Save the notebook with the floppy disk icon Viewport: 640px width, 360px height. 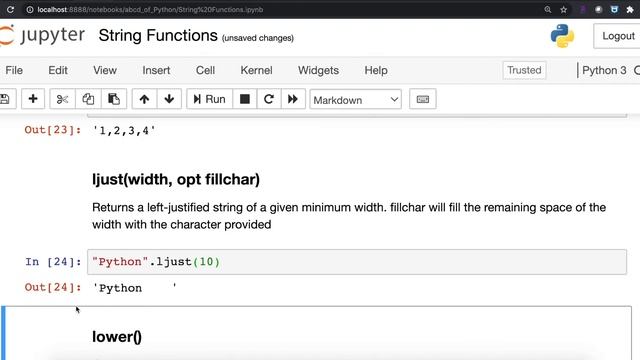5,99
